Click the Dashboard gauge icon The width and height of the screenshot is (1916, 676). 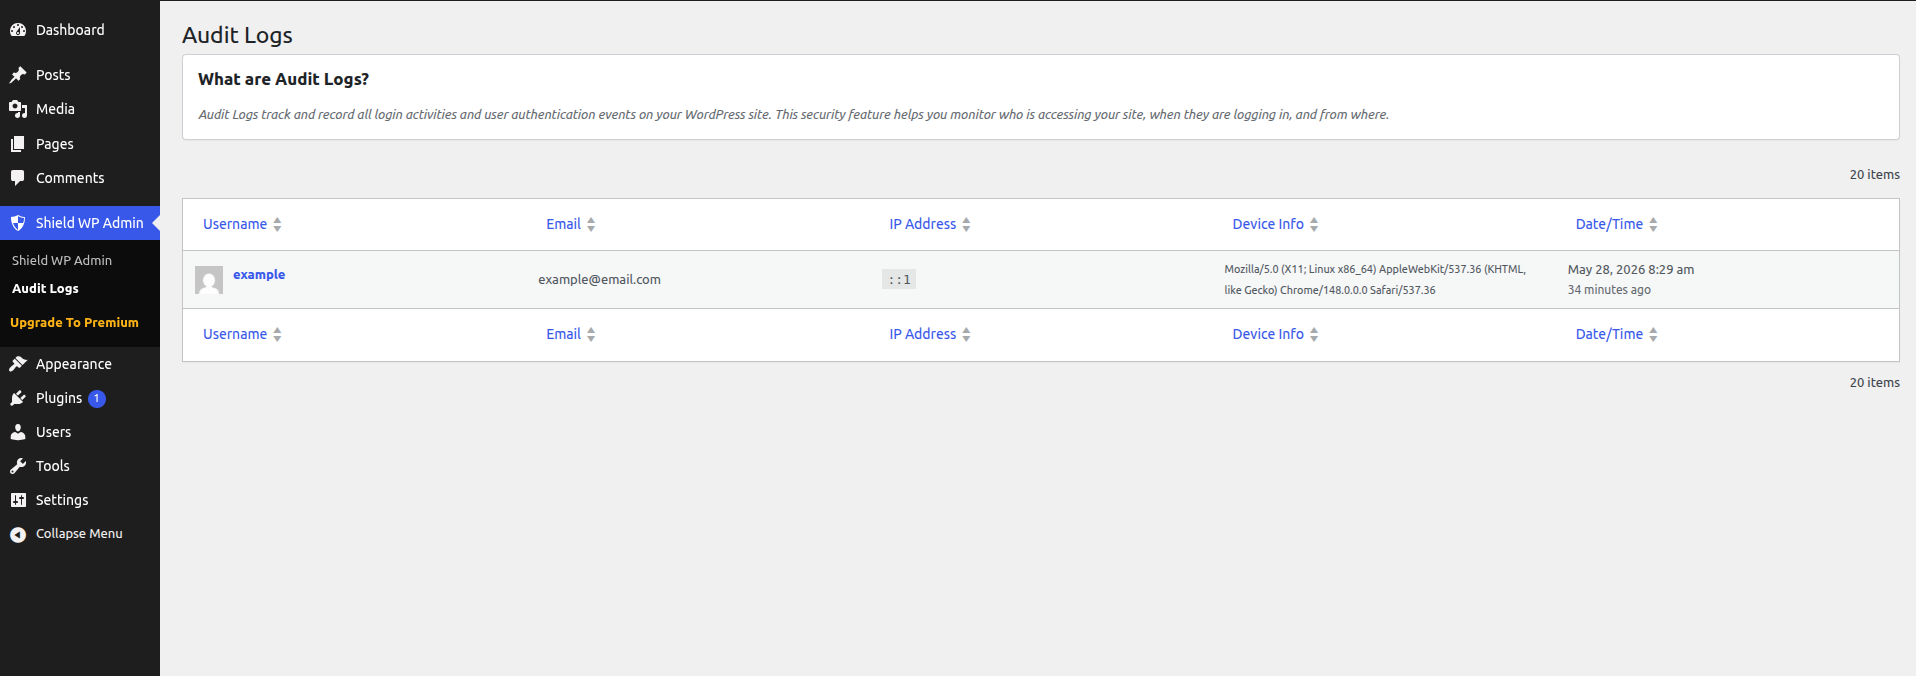pos(18,30)
